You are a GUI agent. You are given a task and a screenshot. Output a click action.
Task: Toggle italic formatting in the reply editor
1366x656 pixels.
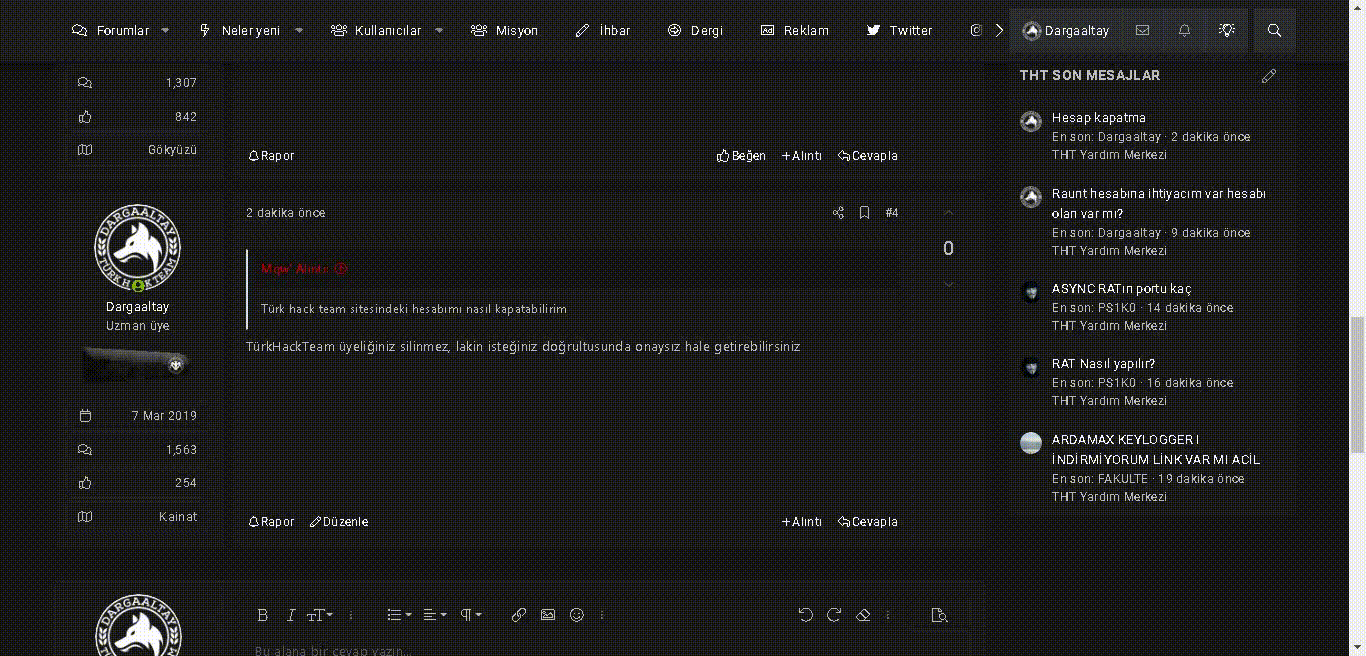(x=291, y=615)
